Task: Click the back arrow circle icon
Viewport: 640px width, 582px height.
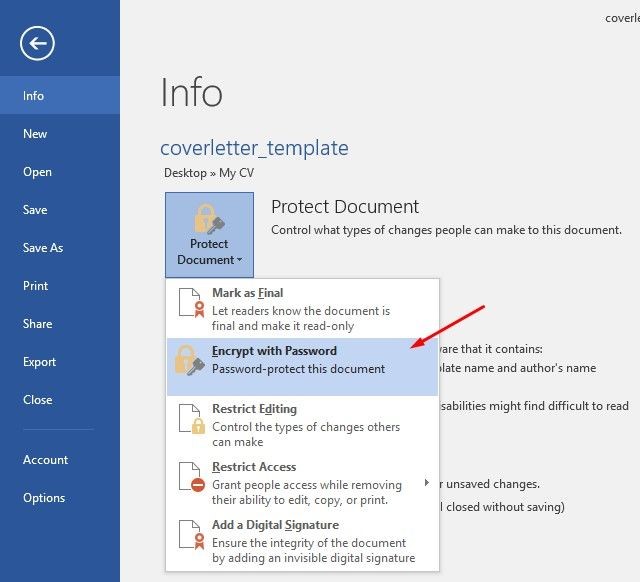Action: pyautogui.click(x=37, y=42)
